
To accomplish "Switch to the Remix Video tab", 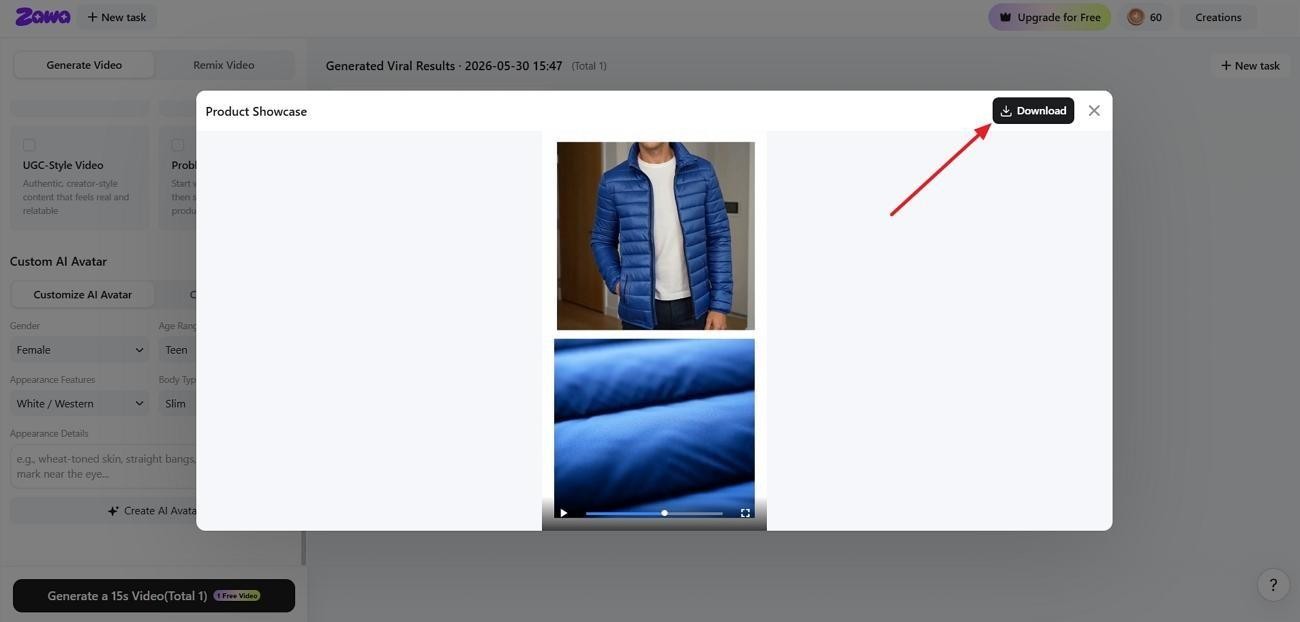I will point(224,65).
